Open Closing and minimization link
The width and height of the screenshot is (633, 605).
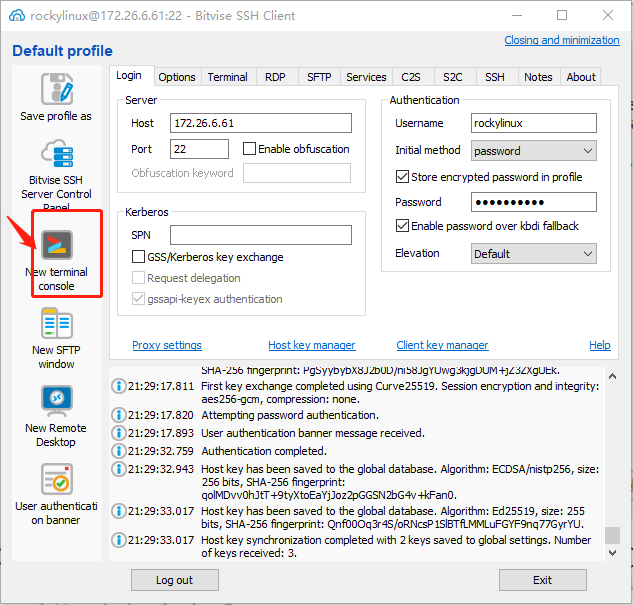tap(562, 40)
